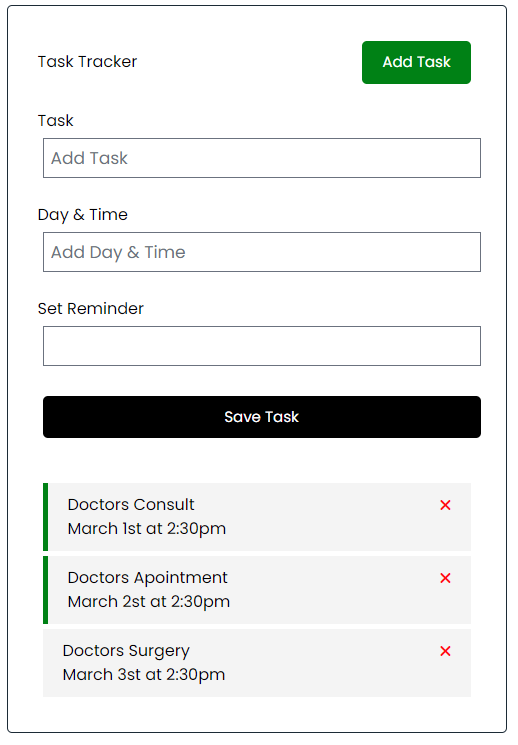Click the March 3st at 2:30pm text
Screen dimensions: 518x745
coord(144,675)
